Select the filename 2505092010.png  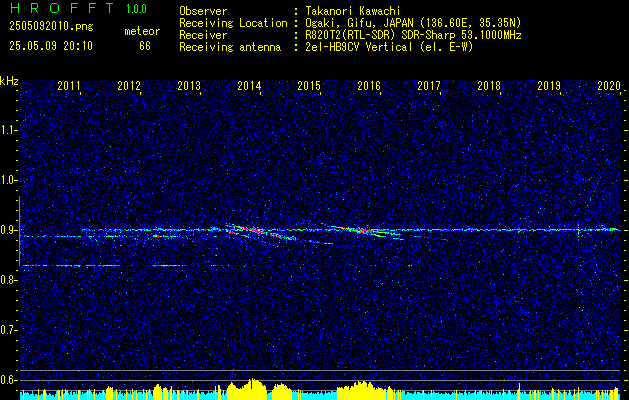pos(51,26)
